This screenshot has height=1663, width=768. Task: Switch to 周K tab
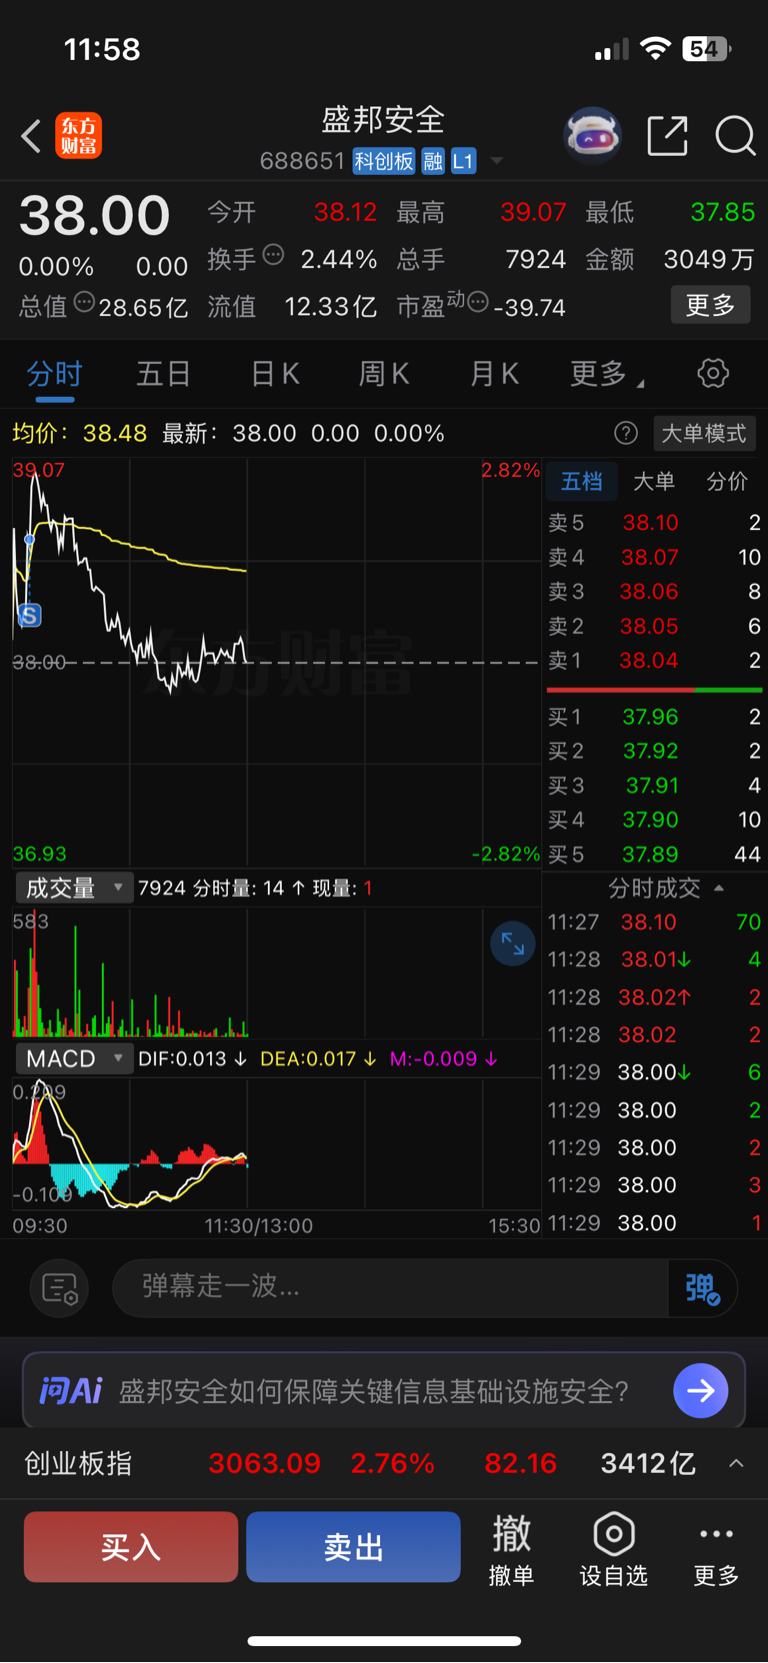[384, 374]
